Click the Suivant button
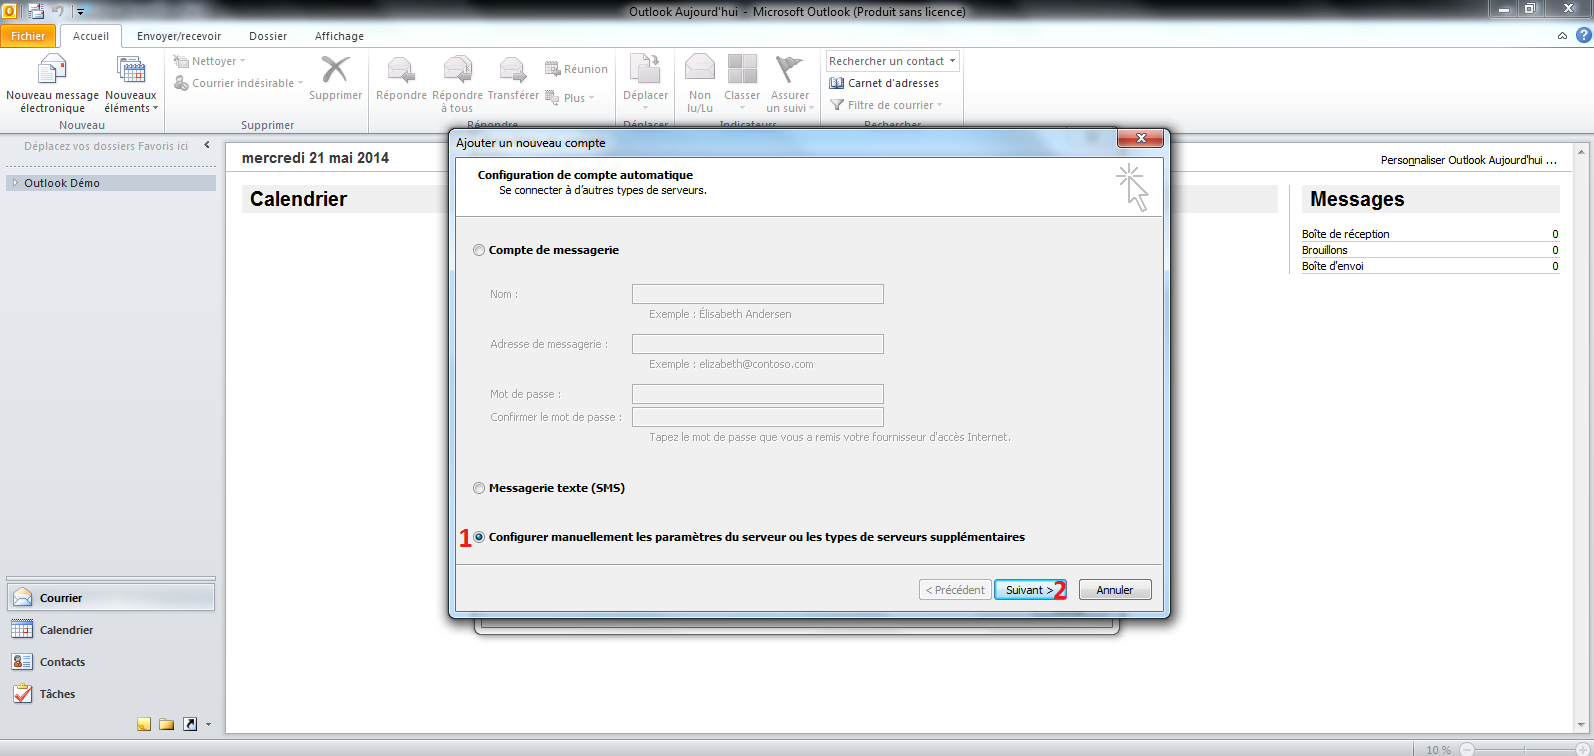Viewport: 1594px width, 756px height. [x=1029, y=590]
